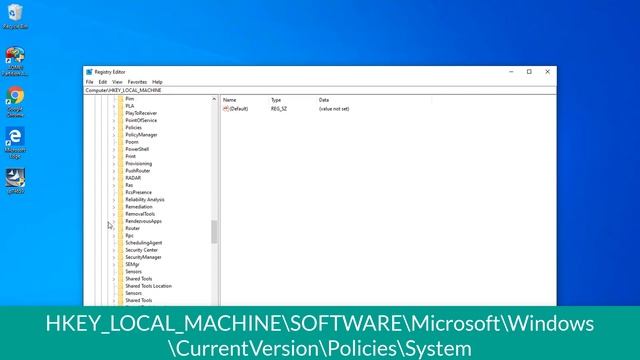Expand the Provisioning key
The width and height of the screenshot is (640, 360).
click(x=114, y=164)
